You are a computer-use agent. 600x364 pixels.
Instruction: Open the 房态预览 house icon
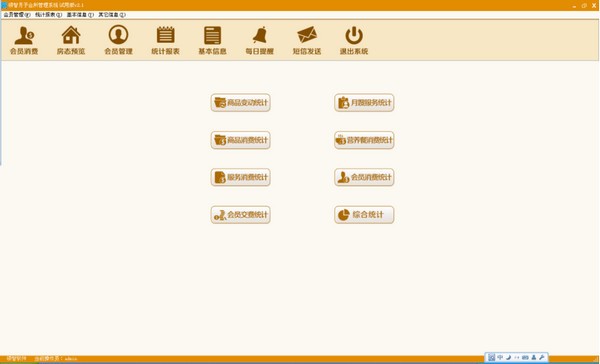[x=71, y=40]
